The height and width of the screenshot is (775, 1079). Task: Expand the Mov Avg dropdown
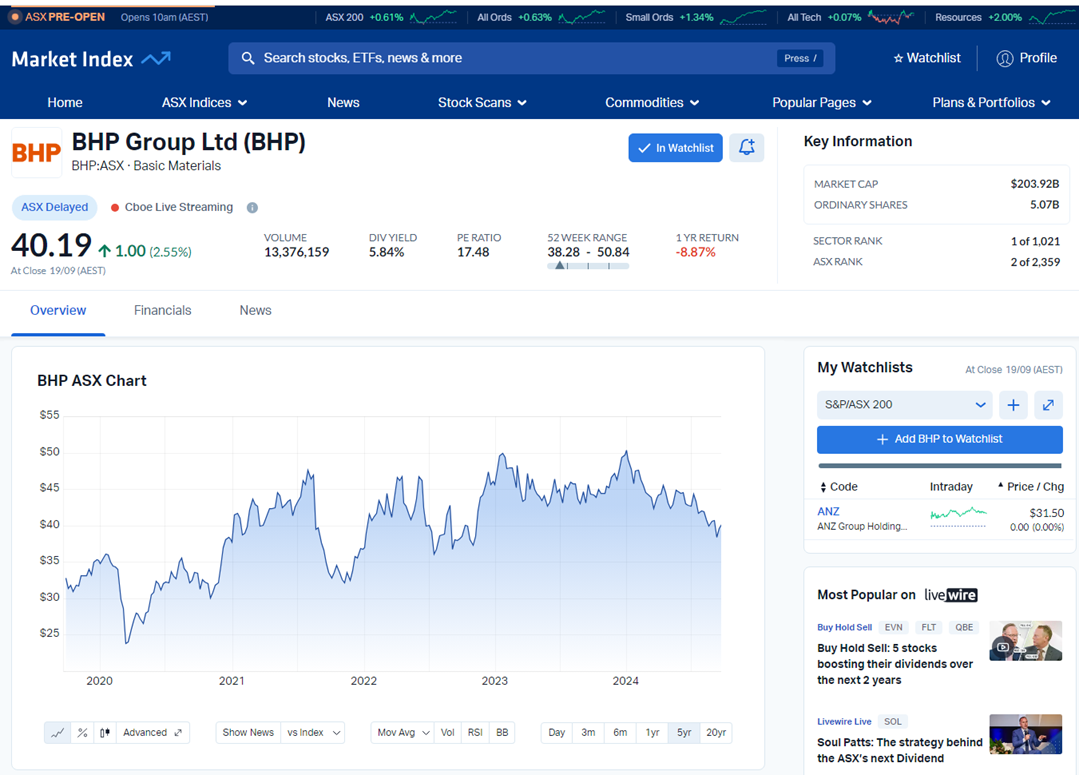tap(403, 733)
